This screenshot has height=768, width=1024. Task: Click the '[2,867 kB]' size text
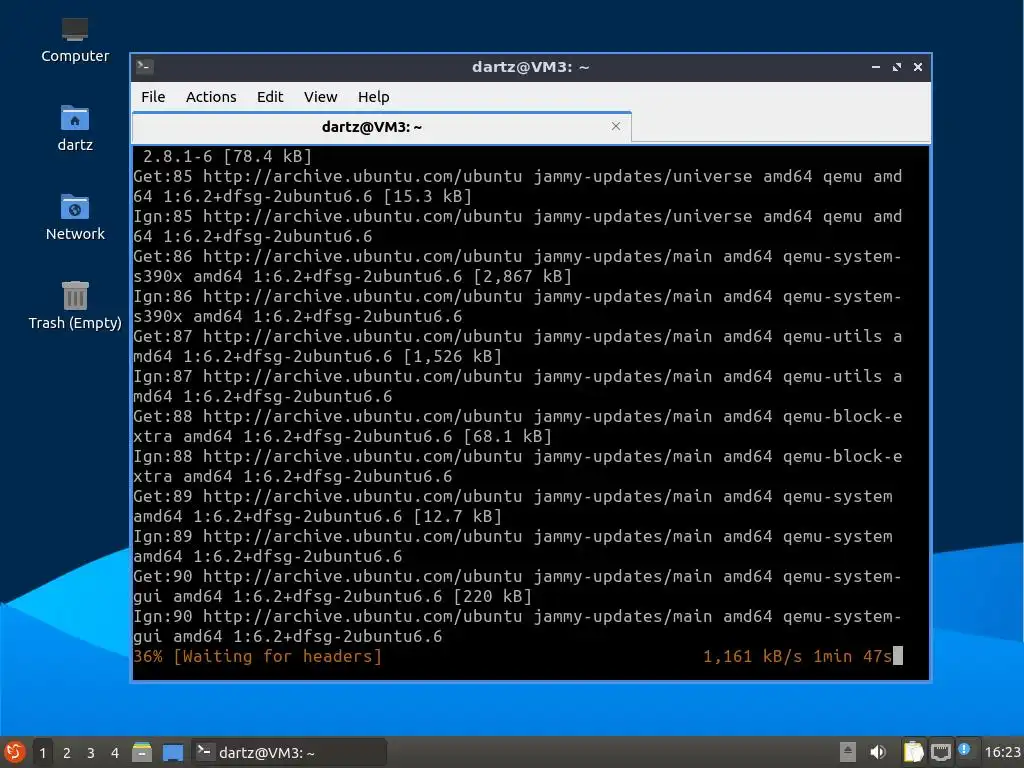[x=523, y=276]
